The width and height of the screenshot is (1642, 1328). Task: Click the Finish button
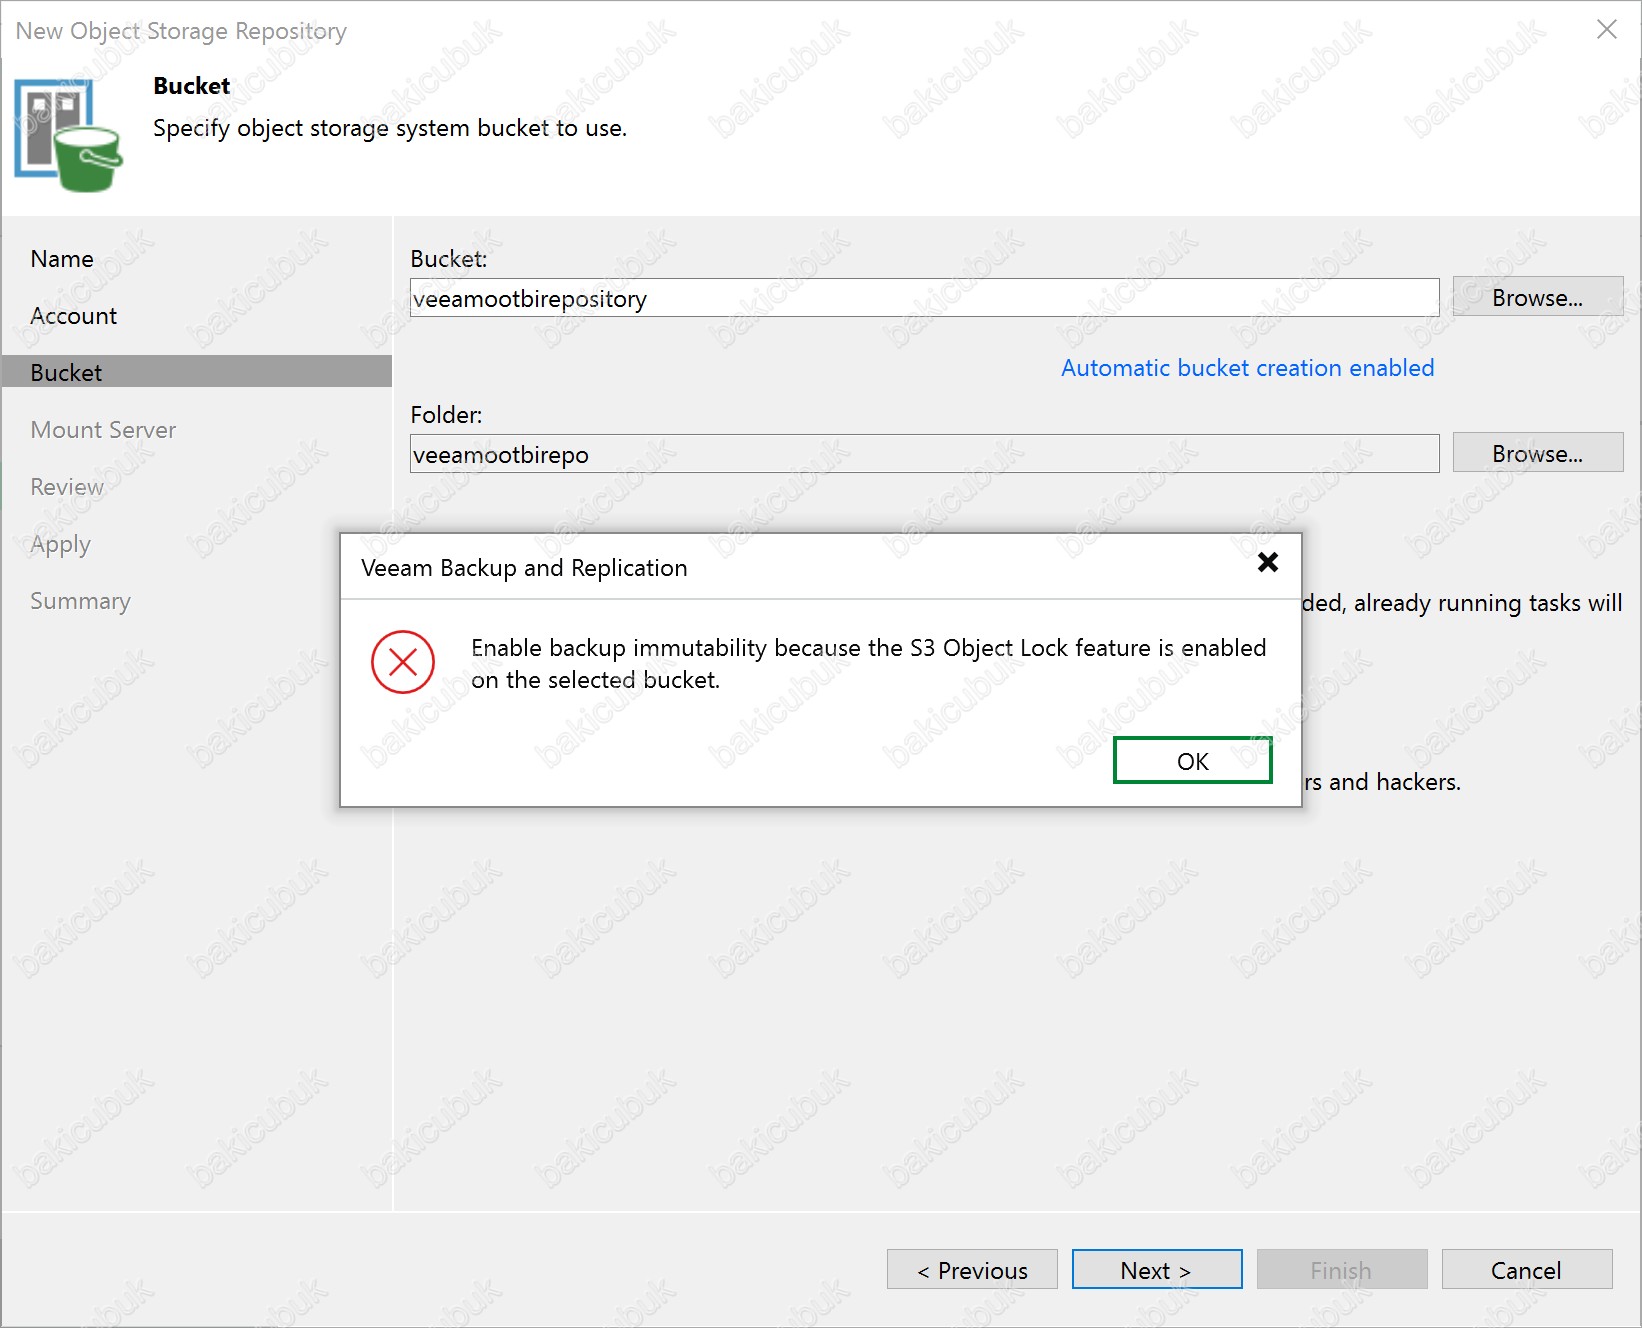(x=1342, y=1270)
